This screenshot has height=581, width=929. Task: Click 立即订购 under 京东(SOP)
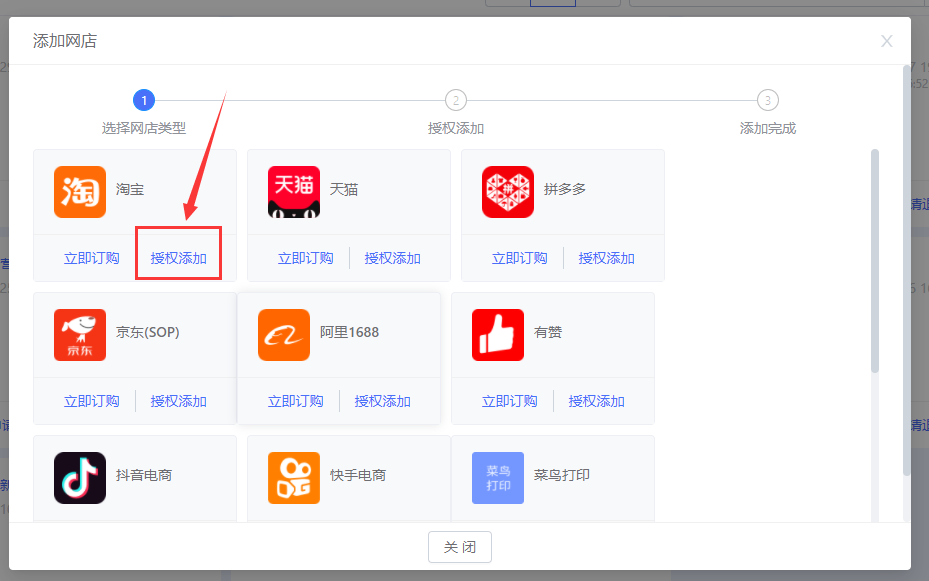(92, 401)
